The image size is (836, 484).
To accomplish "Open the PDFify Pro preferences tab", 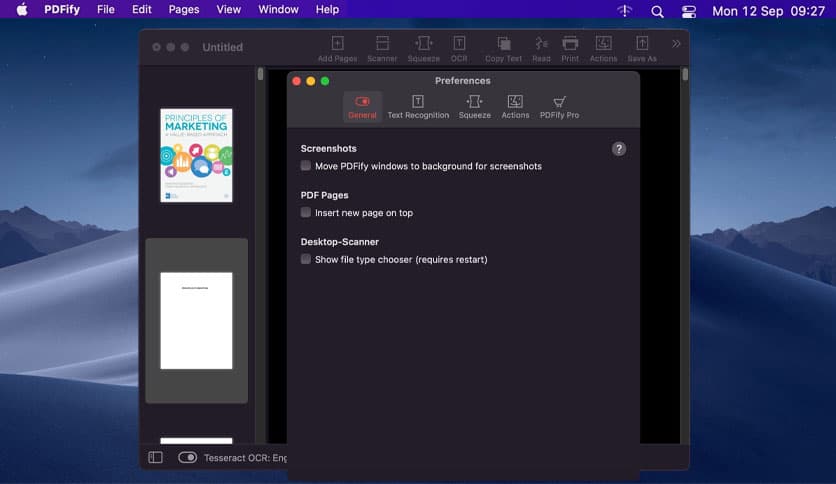I will 559,107.
